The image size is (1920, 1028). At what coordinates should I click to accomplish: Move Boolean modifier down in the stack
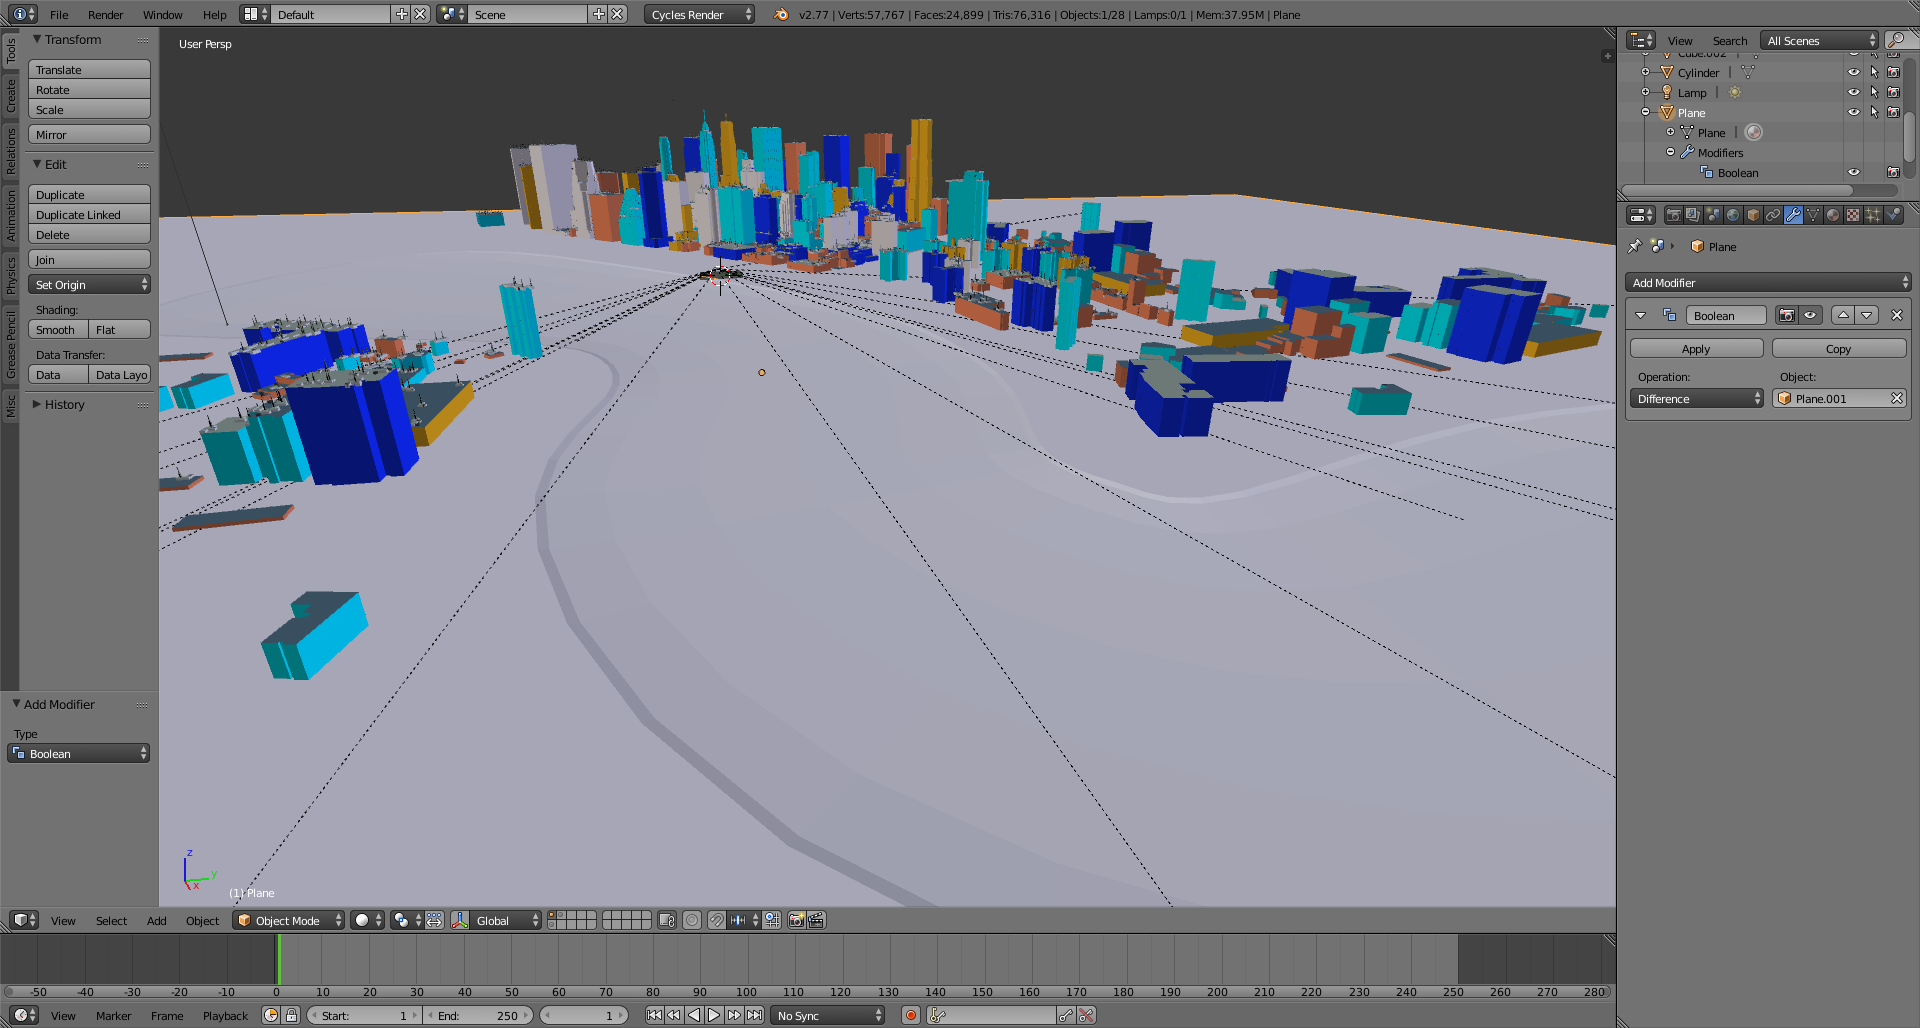[1867, 315]
